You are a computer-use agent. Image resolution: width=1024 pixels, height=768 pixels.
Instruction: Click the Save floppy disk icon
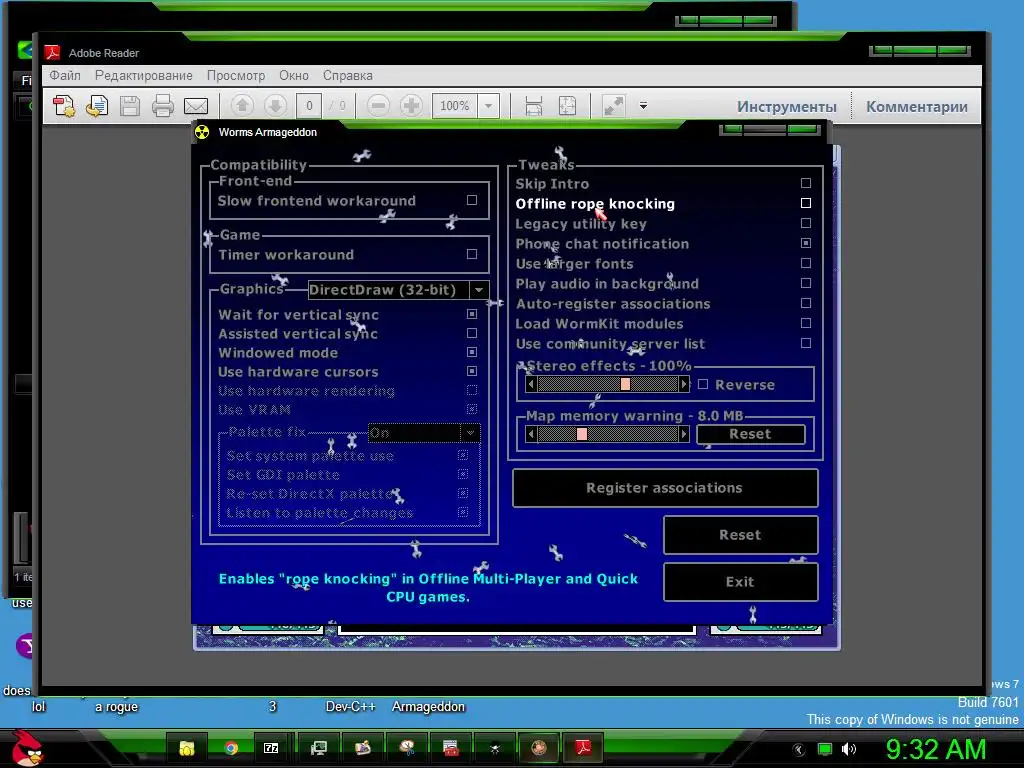130,106
